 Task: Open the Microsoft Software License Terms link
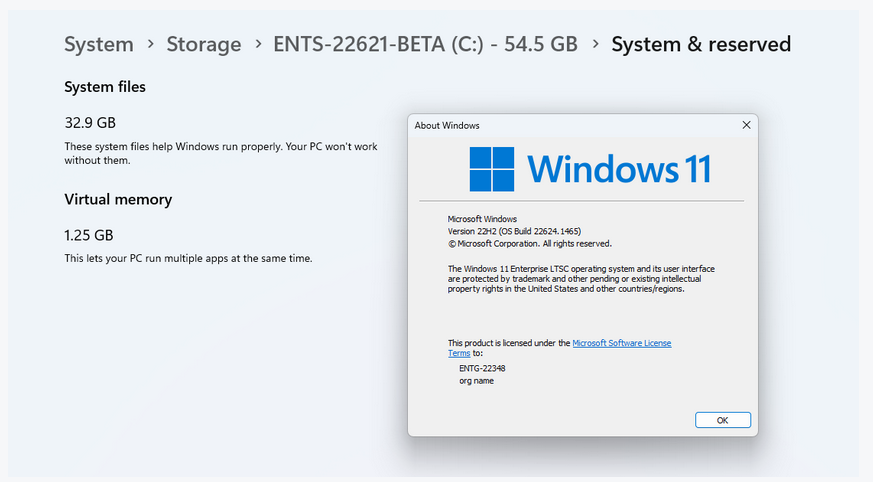coord(621,343)
